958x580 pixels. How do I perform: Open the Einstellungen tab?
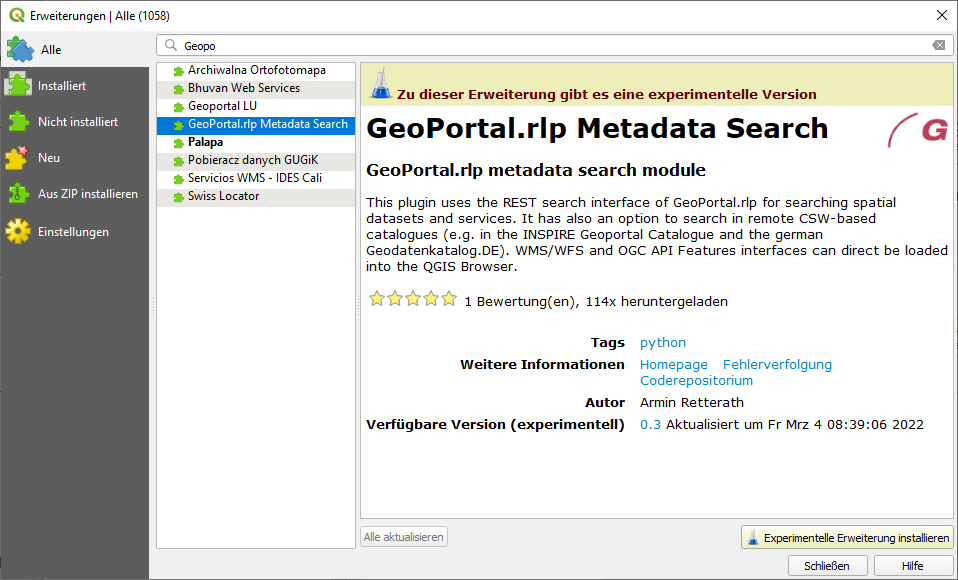pyautogui.click(x=75, y=232)
